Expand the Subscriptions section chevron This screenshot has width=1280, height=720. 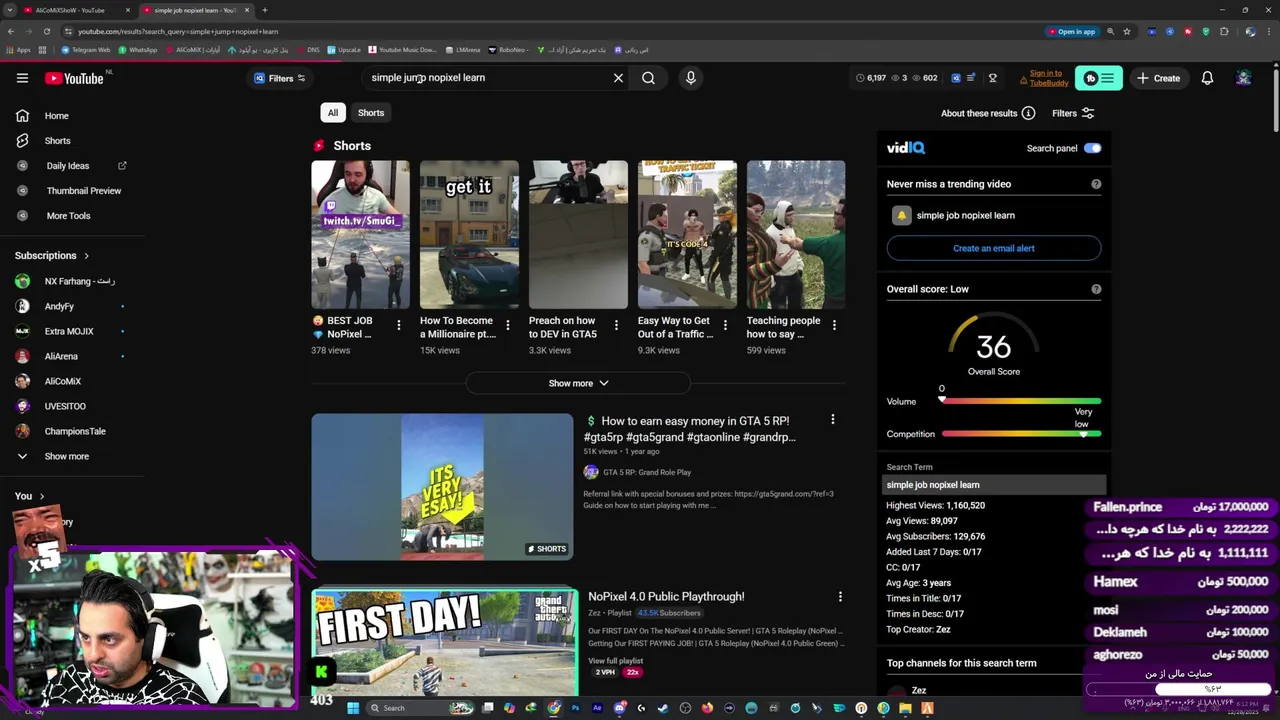pos(86,256)
